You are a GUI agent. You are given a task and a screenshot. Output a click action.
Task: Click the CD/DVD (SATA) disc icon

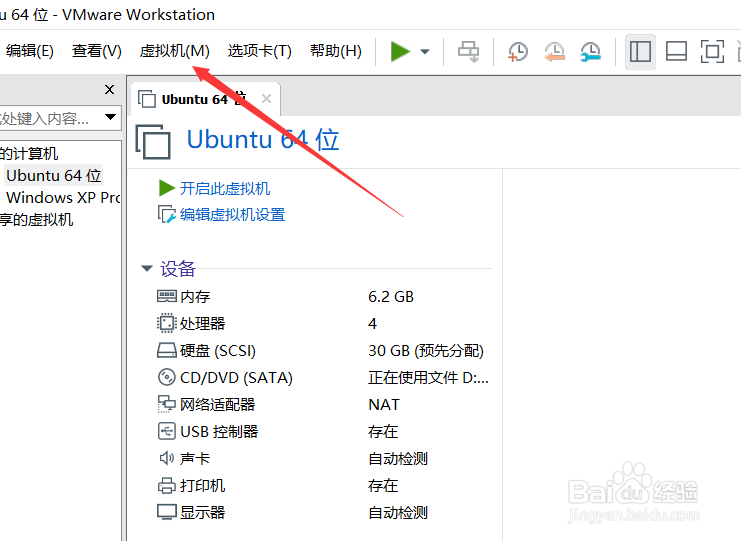point(166,378)
